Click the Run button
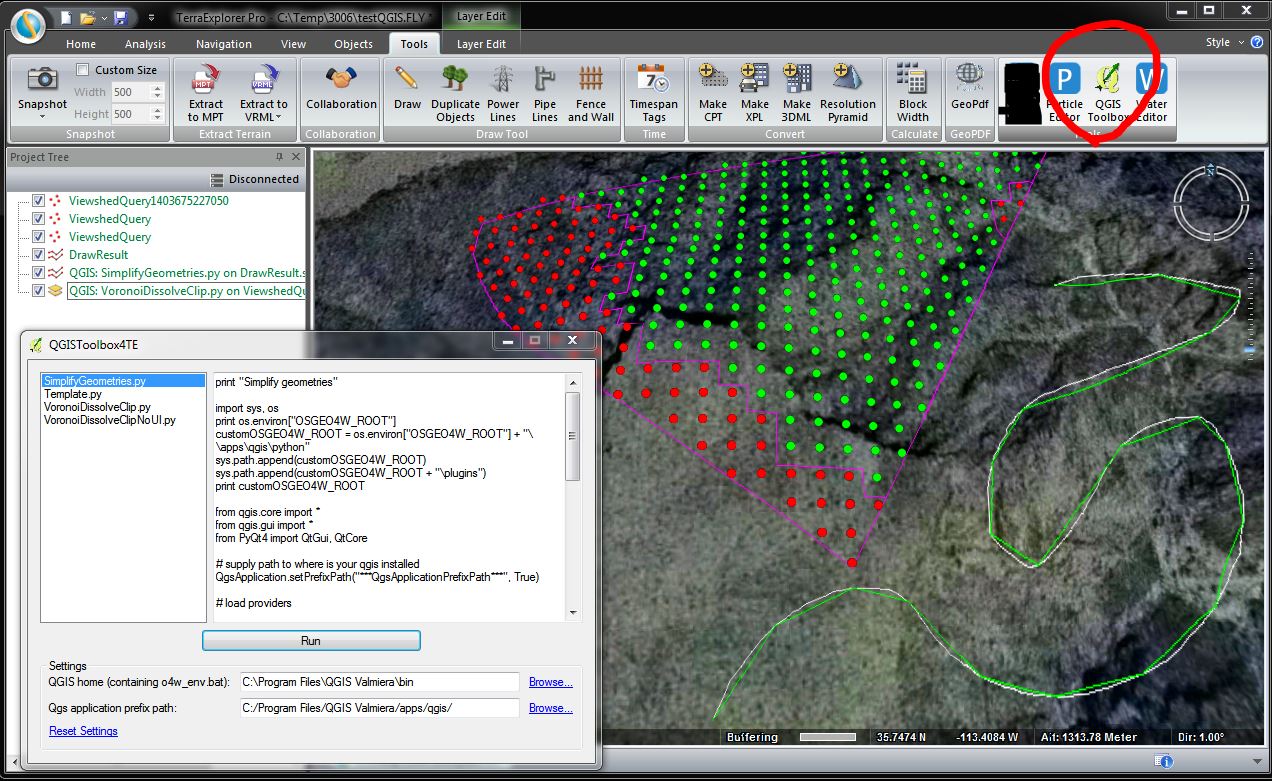The height and width of the screenshot is (781, 1272). click(311, 640)
